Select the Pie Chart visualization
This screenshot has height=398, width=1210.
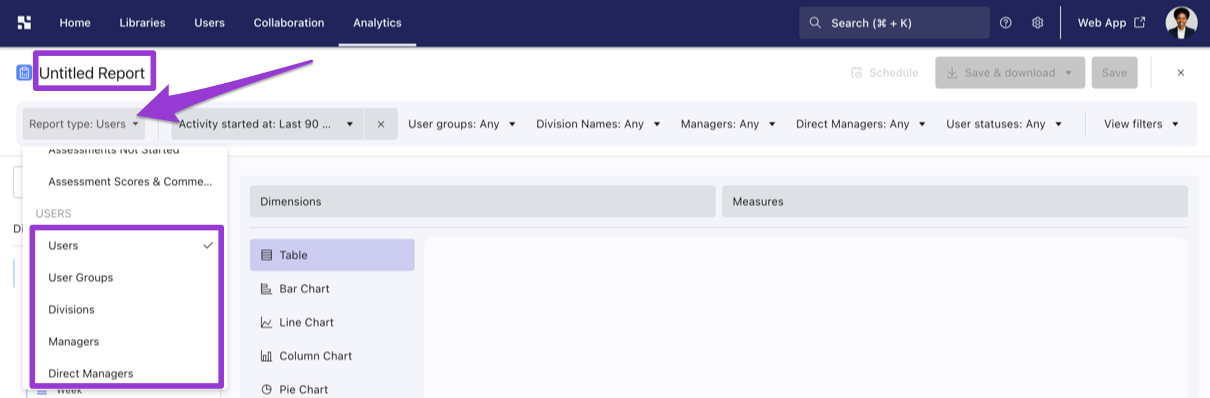pos(332,389)
